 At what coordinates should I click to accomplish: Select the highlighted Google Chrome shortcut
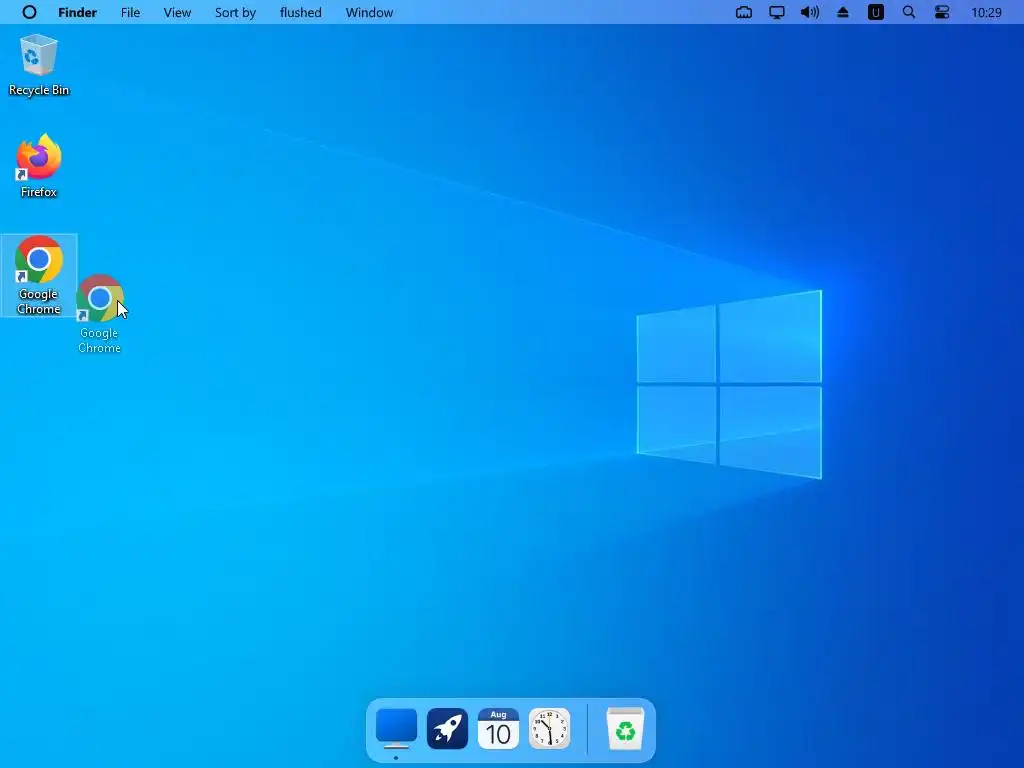(39, 275)
